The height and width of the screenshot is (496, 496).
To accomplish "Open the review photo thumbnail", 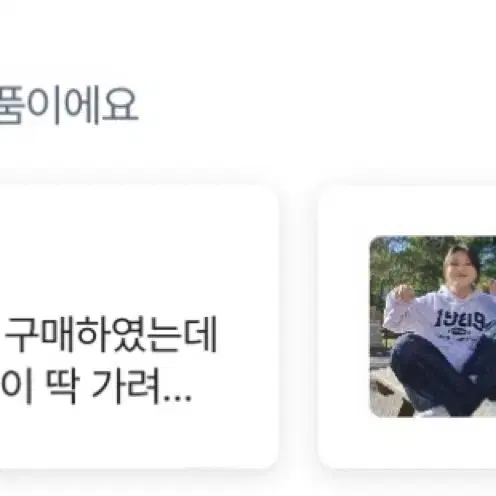I will tap(433, 326).
